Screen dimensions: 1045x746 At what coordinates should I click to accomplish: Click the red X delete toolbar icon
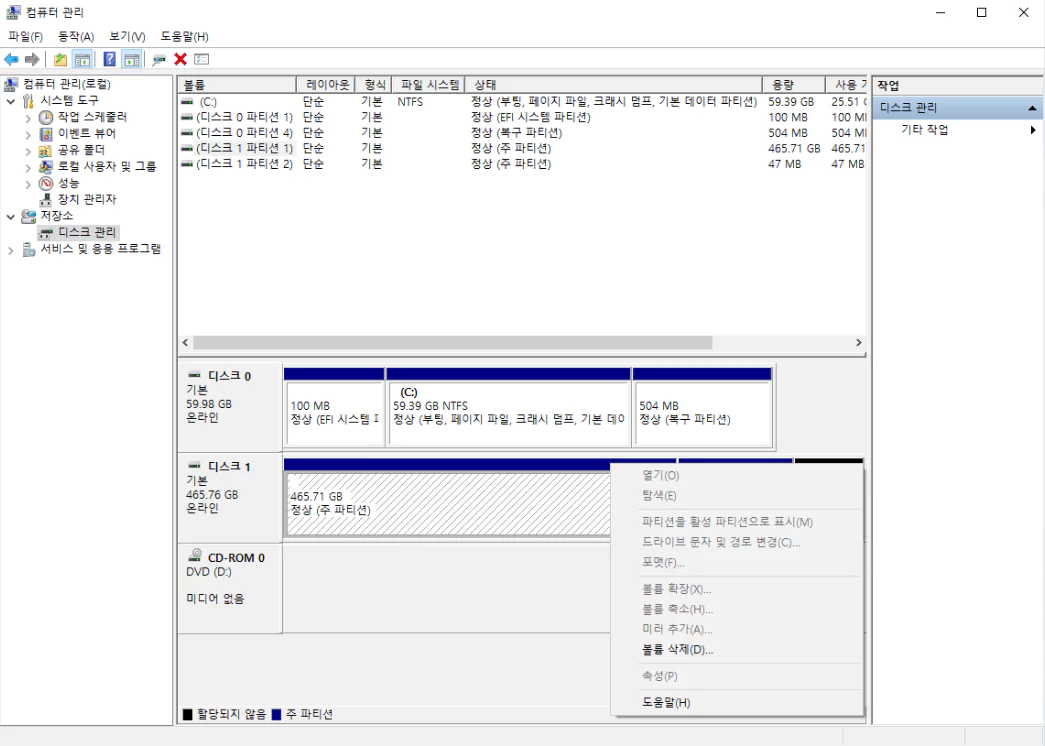pos(180,59)
